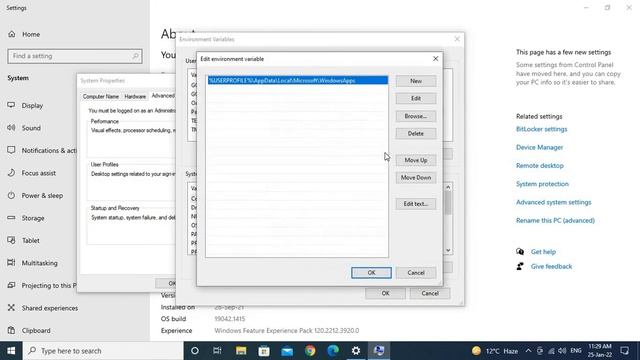This screenshot has width=640, height=360.
Task: Cancel the Edit environment variable dialog
Action: tap(416, 273)
